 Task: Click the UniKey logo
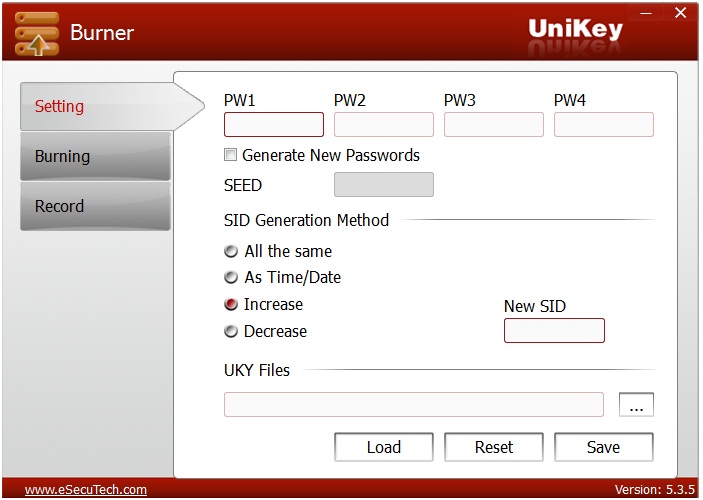pyautogui.click(x=576, y=30)
